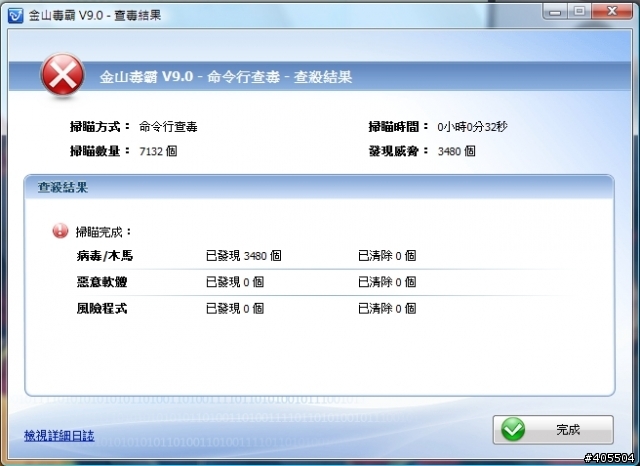This screenshot has width=640, height=466.
Task: Click the 掃瞄時間 label
Action: [398, 127]
